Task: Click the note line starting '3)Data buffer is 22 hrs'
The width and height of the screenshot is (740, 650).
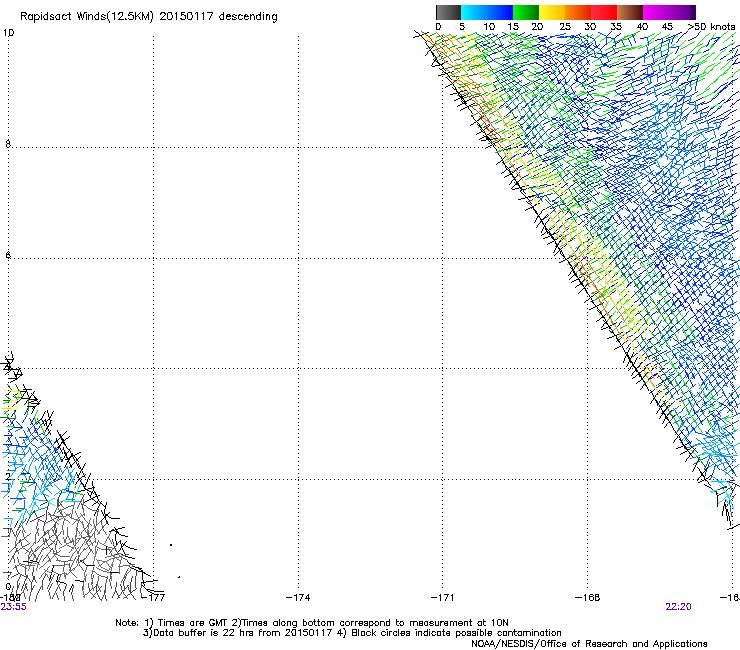Action: [352, 633]
